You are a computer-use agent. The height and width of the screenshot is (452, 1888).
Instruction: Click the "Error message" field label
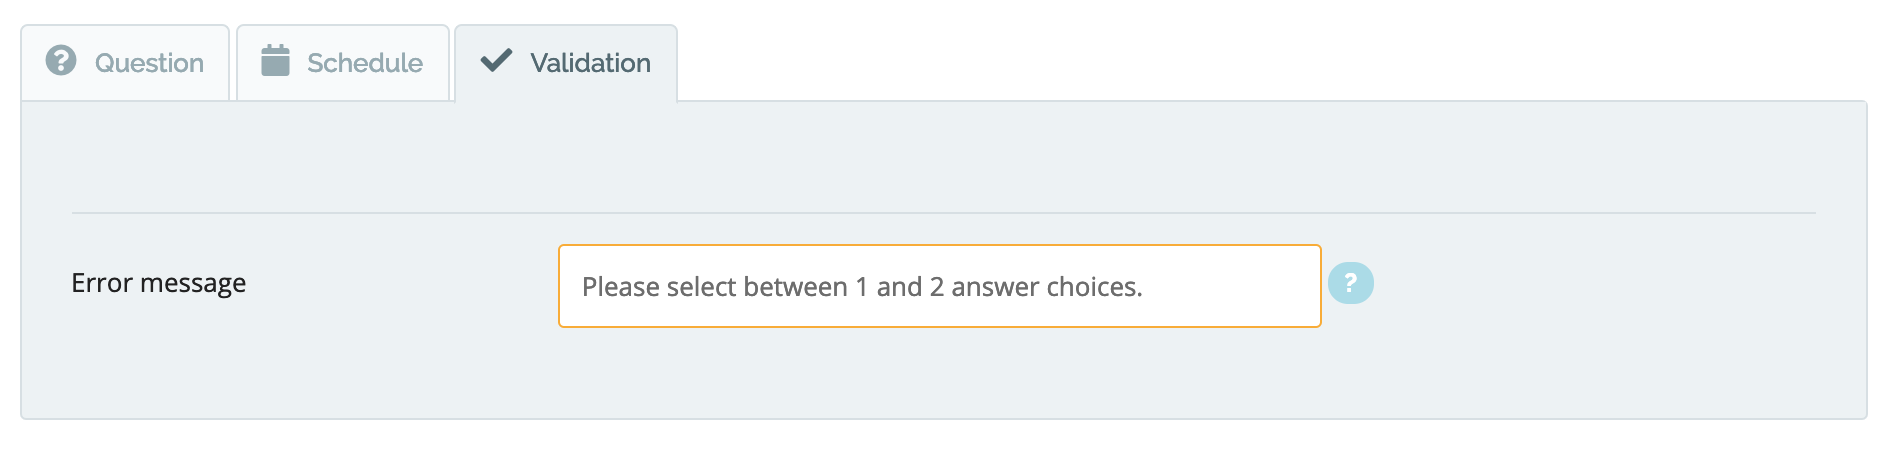point(158,283)
